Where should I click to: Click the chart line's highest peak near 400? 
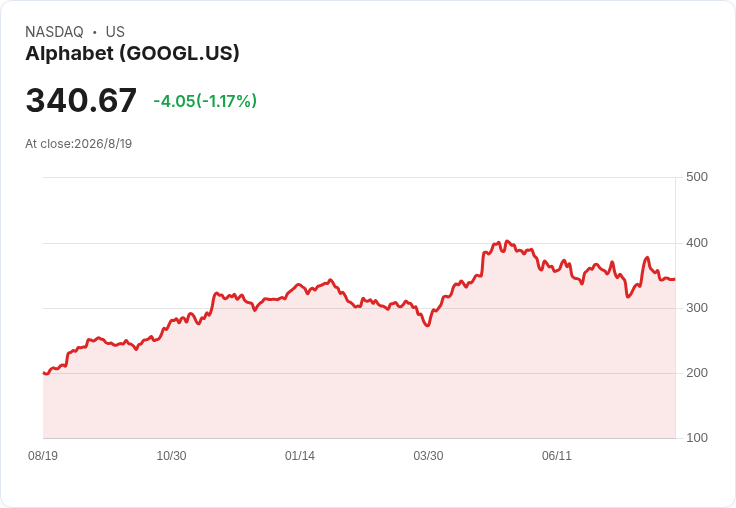tap(506, 241)
